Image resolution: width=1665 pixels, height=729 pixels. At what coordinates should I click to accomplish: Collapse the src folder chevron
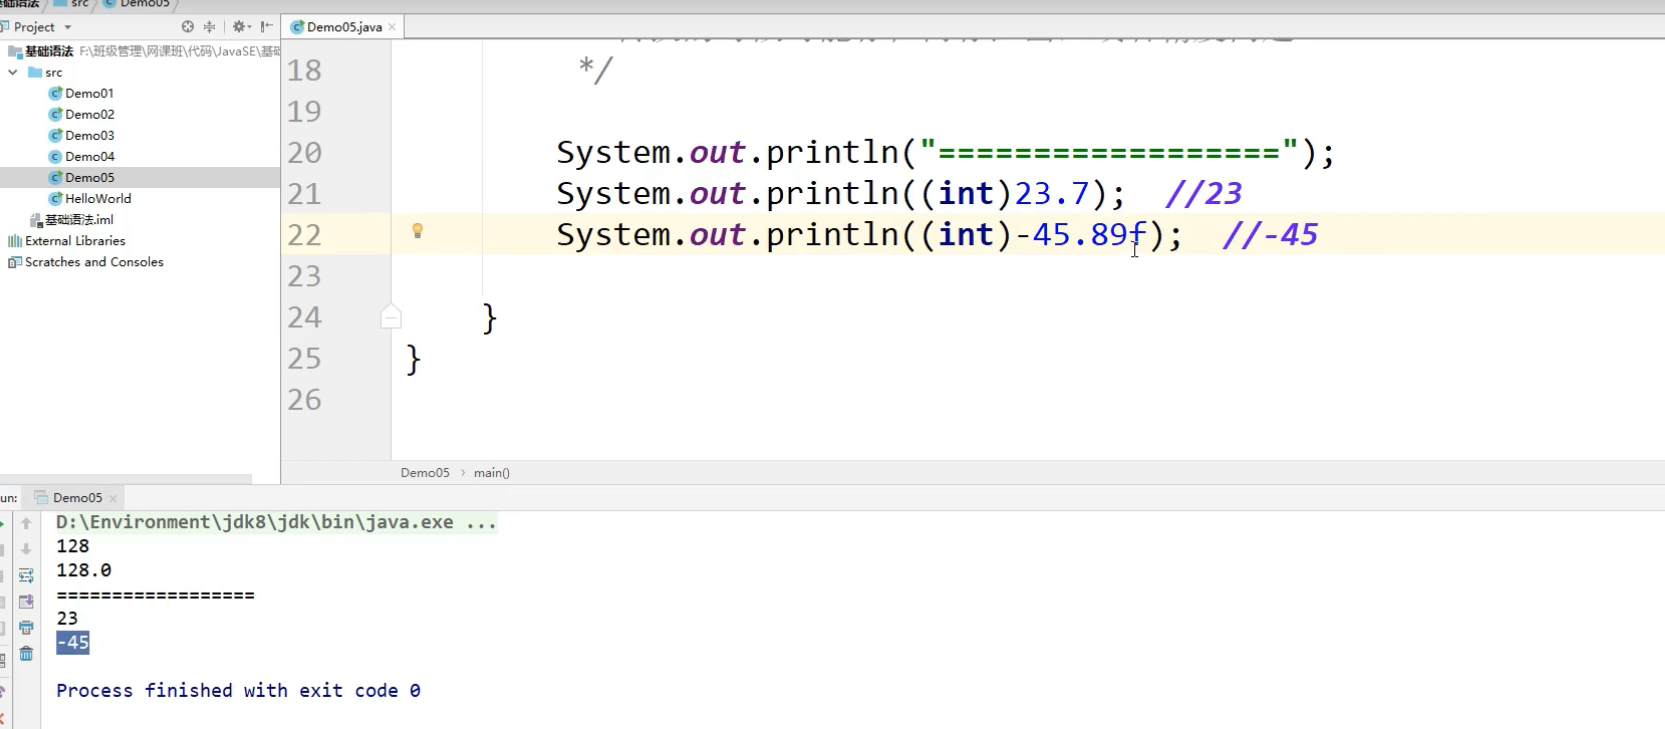(13, 72)
